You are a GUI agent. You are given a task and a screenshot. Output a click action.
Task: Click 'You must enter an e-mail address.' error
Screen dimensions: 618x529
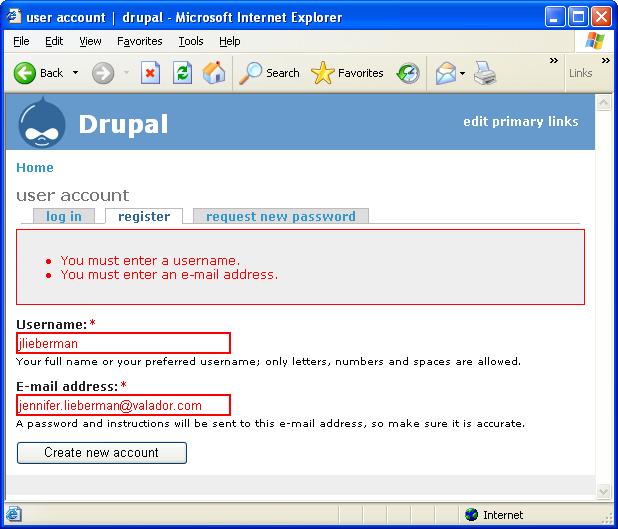169,274
